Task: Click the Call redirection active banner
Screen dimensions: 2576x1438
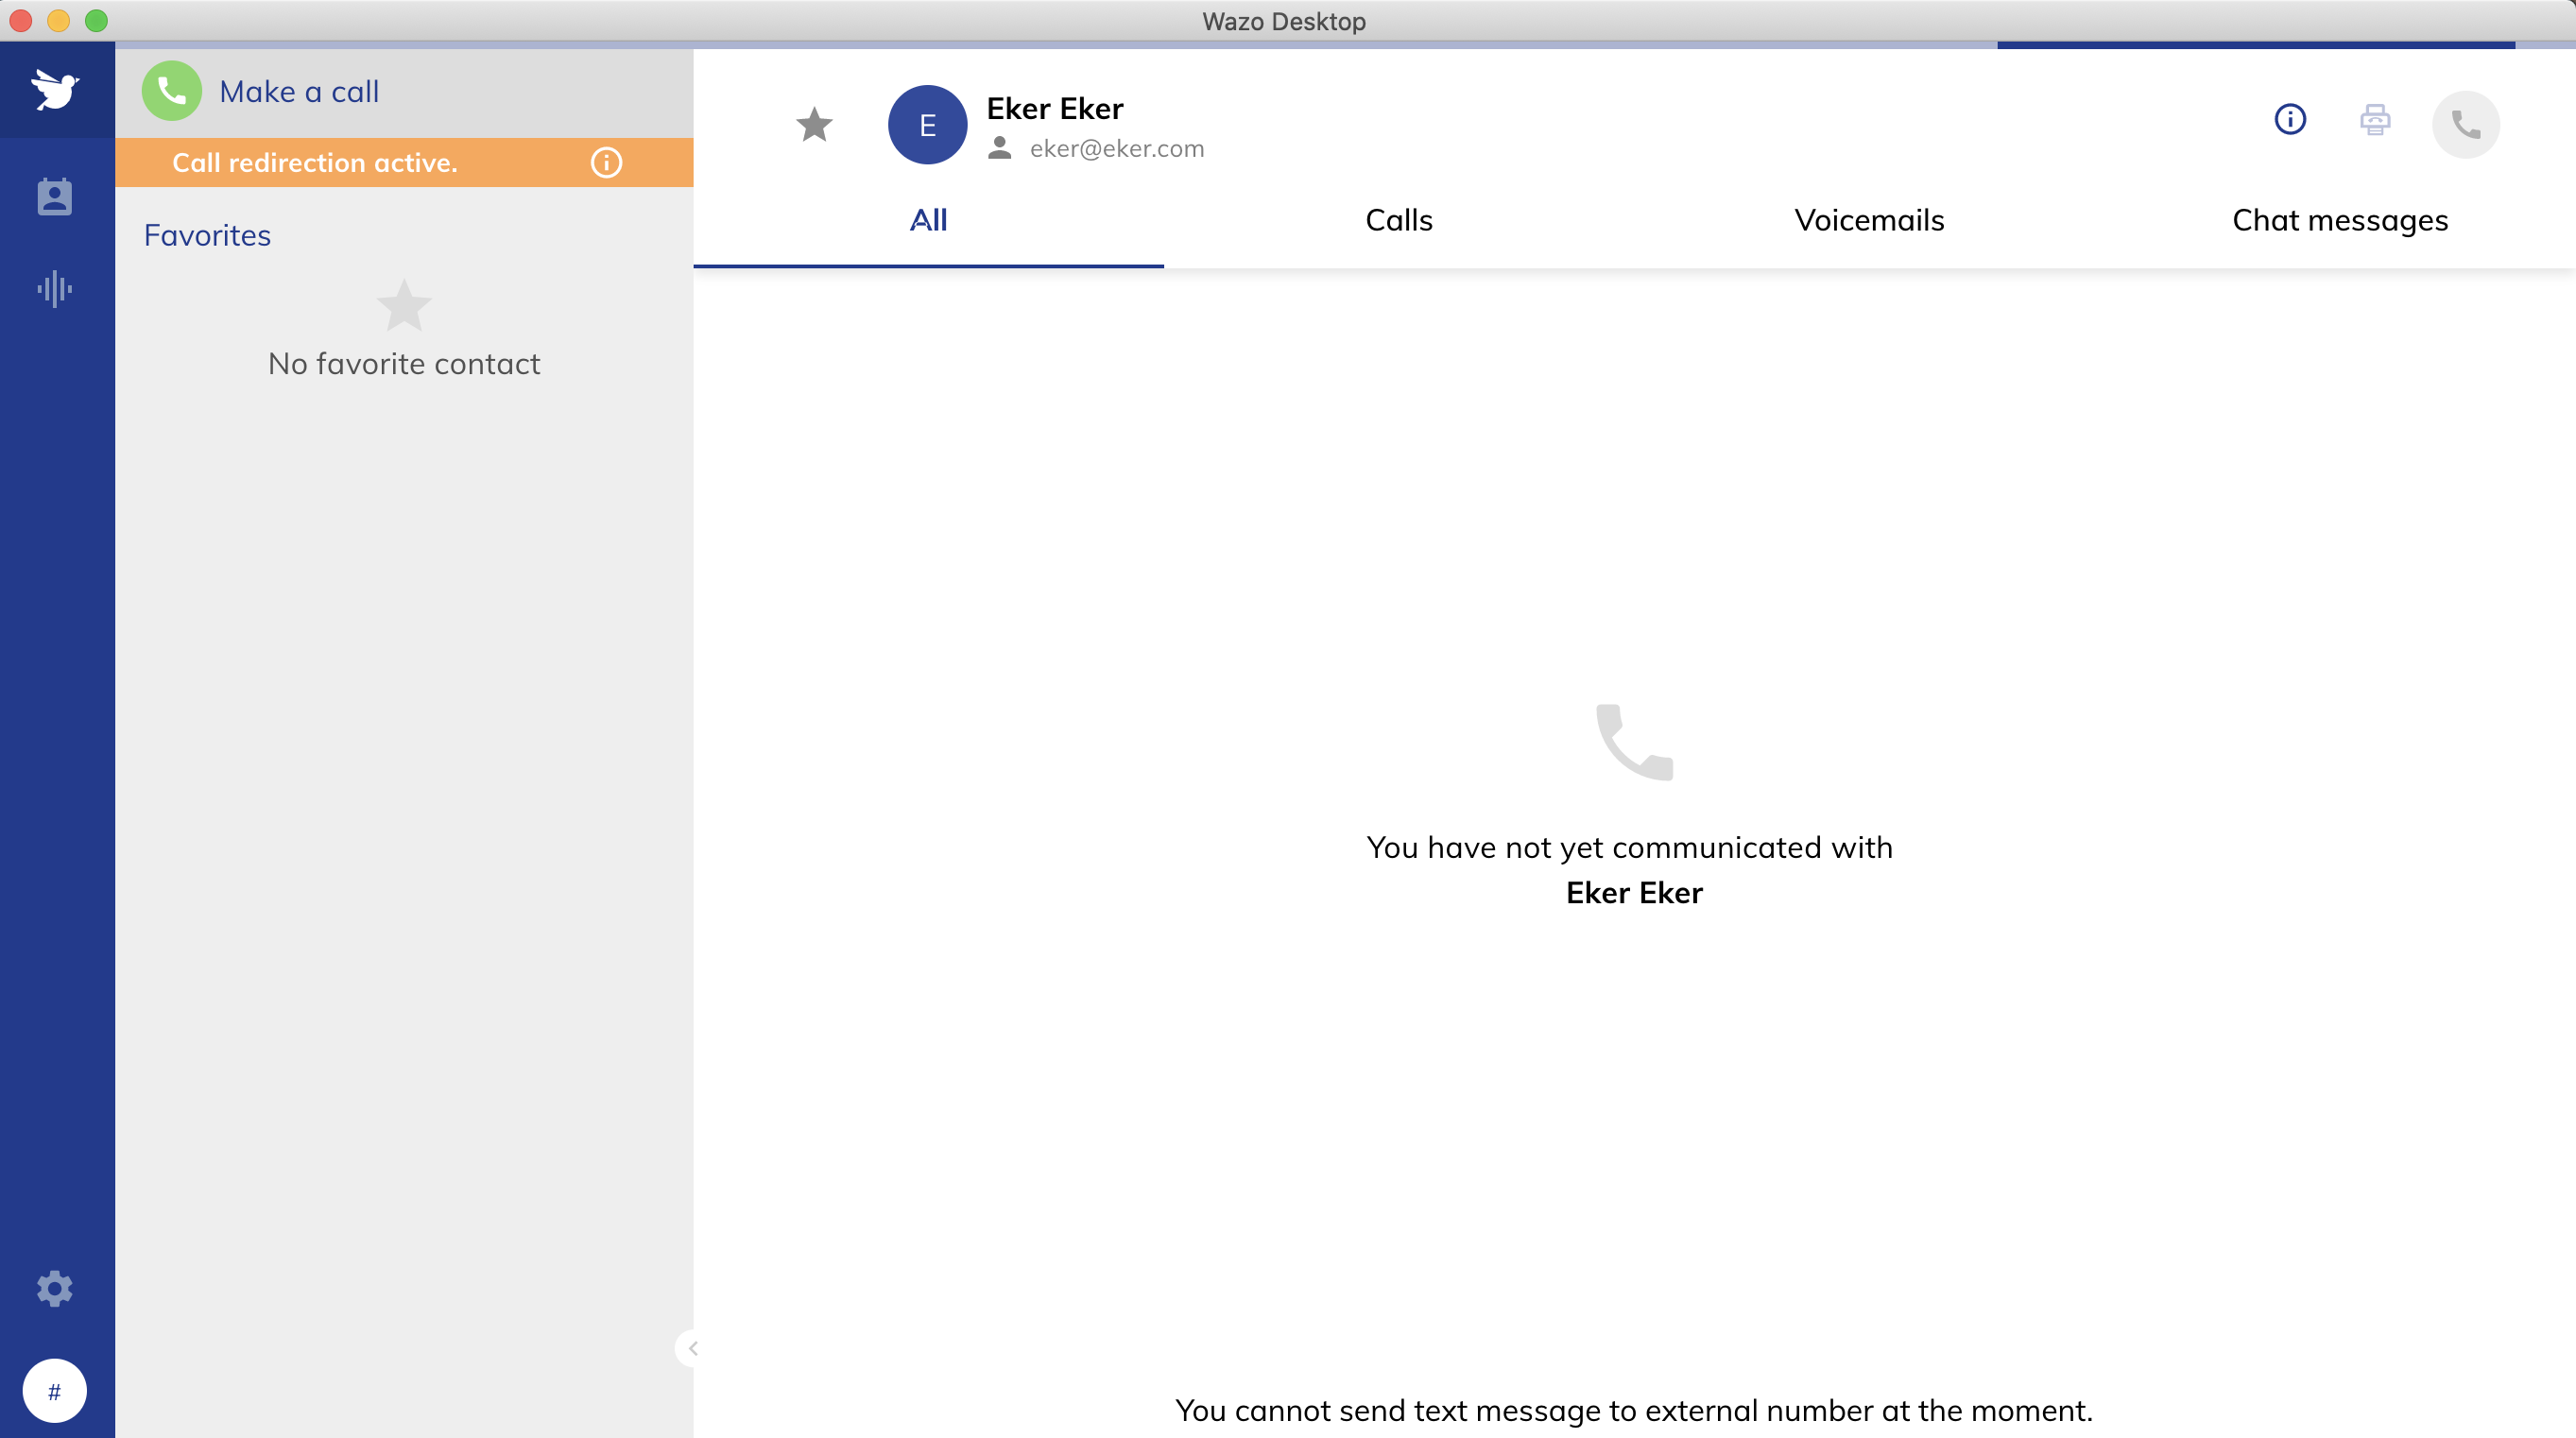Action: (315, 163)
